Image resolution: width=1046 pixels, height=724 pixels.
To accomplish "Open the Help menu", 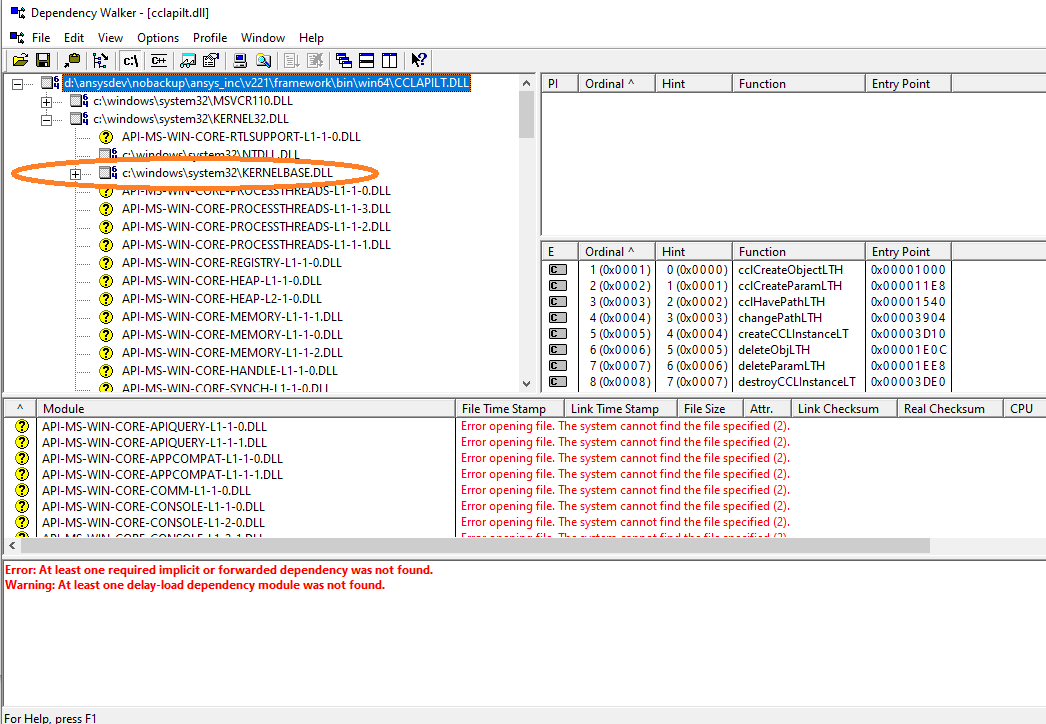I will pyautogui.click(x=311, y=38).
